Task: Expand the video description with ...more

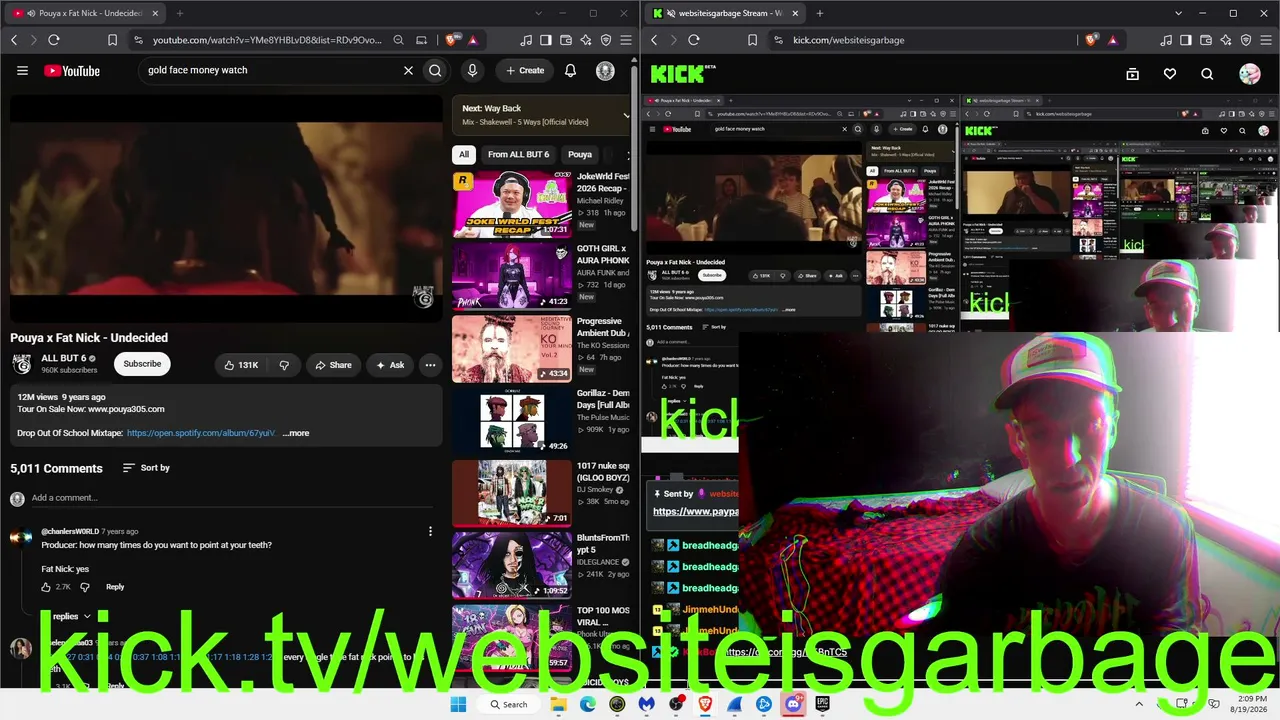Action: (x=296, y=433)
